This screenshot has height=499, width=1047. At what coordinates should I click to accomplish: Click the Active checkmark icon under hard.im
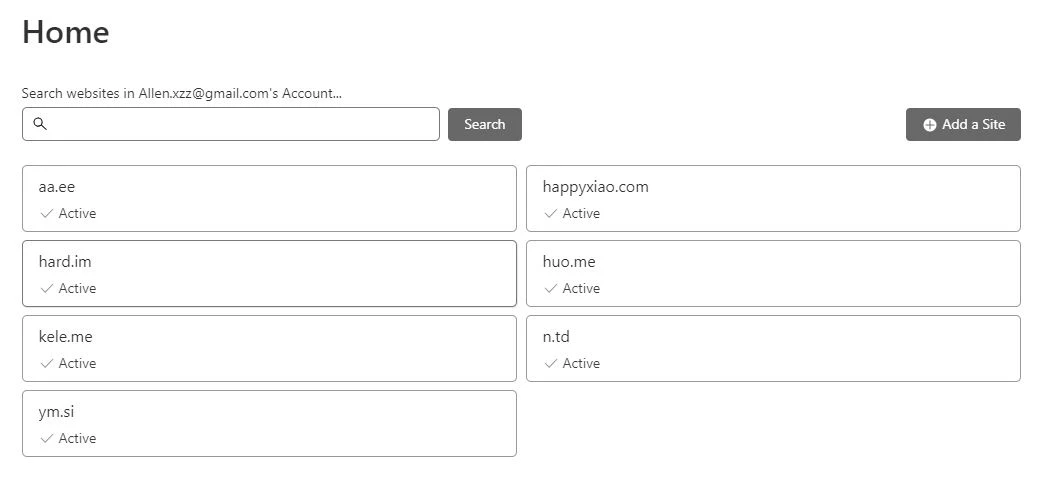click(46, 288)
